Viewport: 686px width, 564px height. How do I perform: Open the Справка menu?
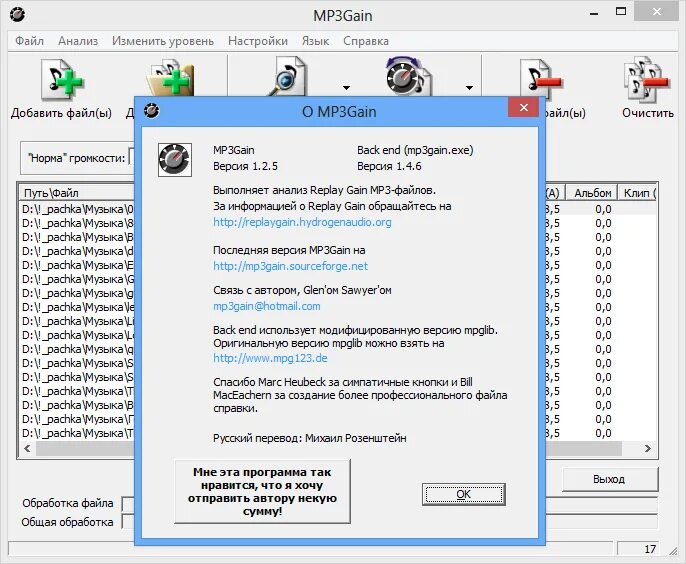(366, 41)
